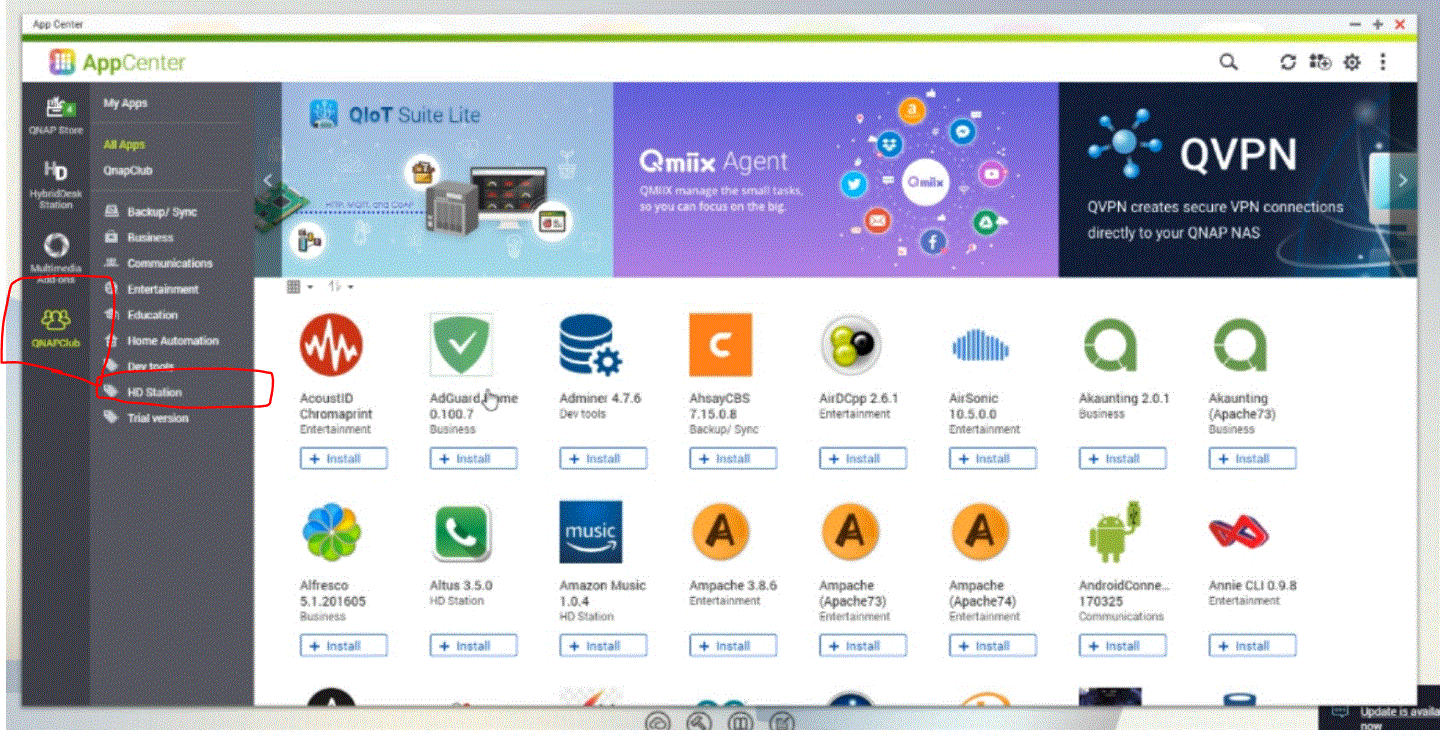Select All Apps category

coord(124,145)
